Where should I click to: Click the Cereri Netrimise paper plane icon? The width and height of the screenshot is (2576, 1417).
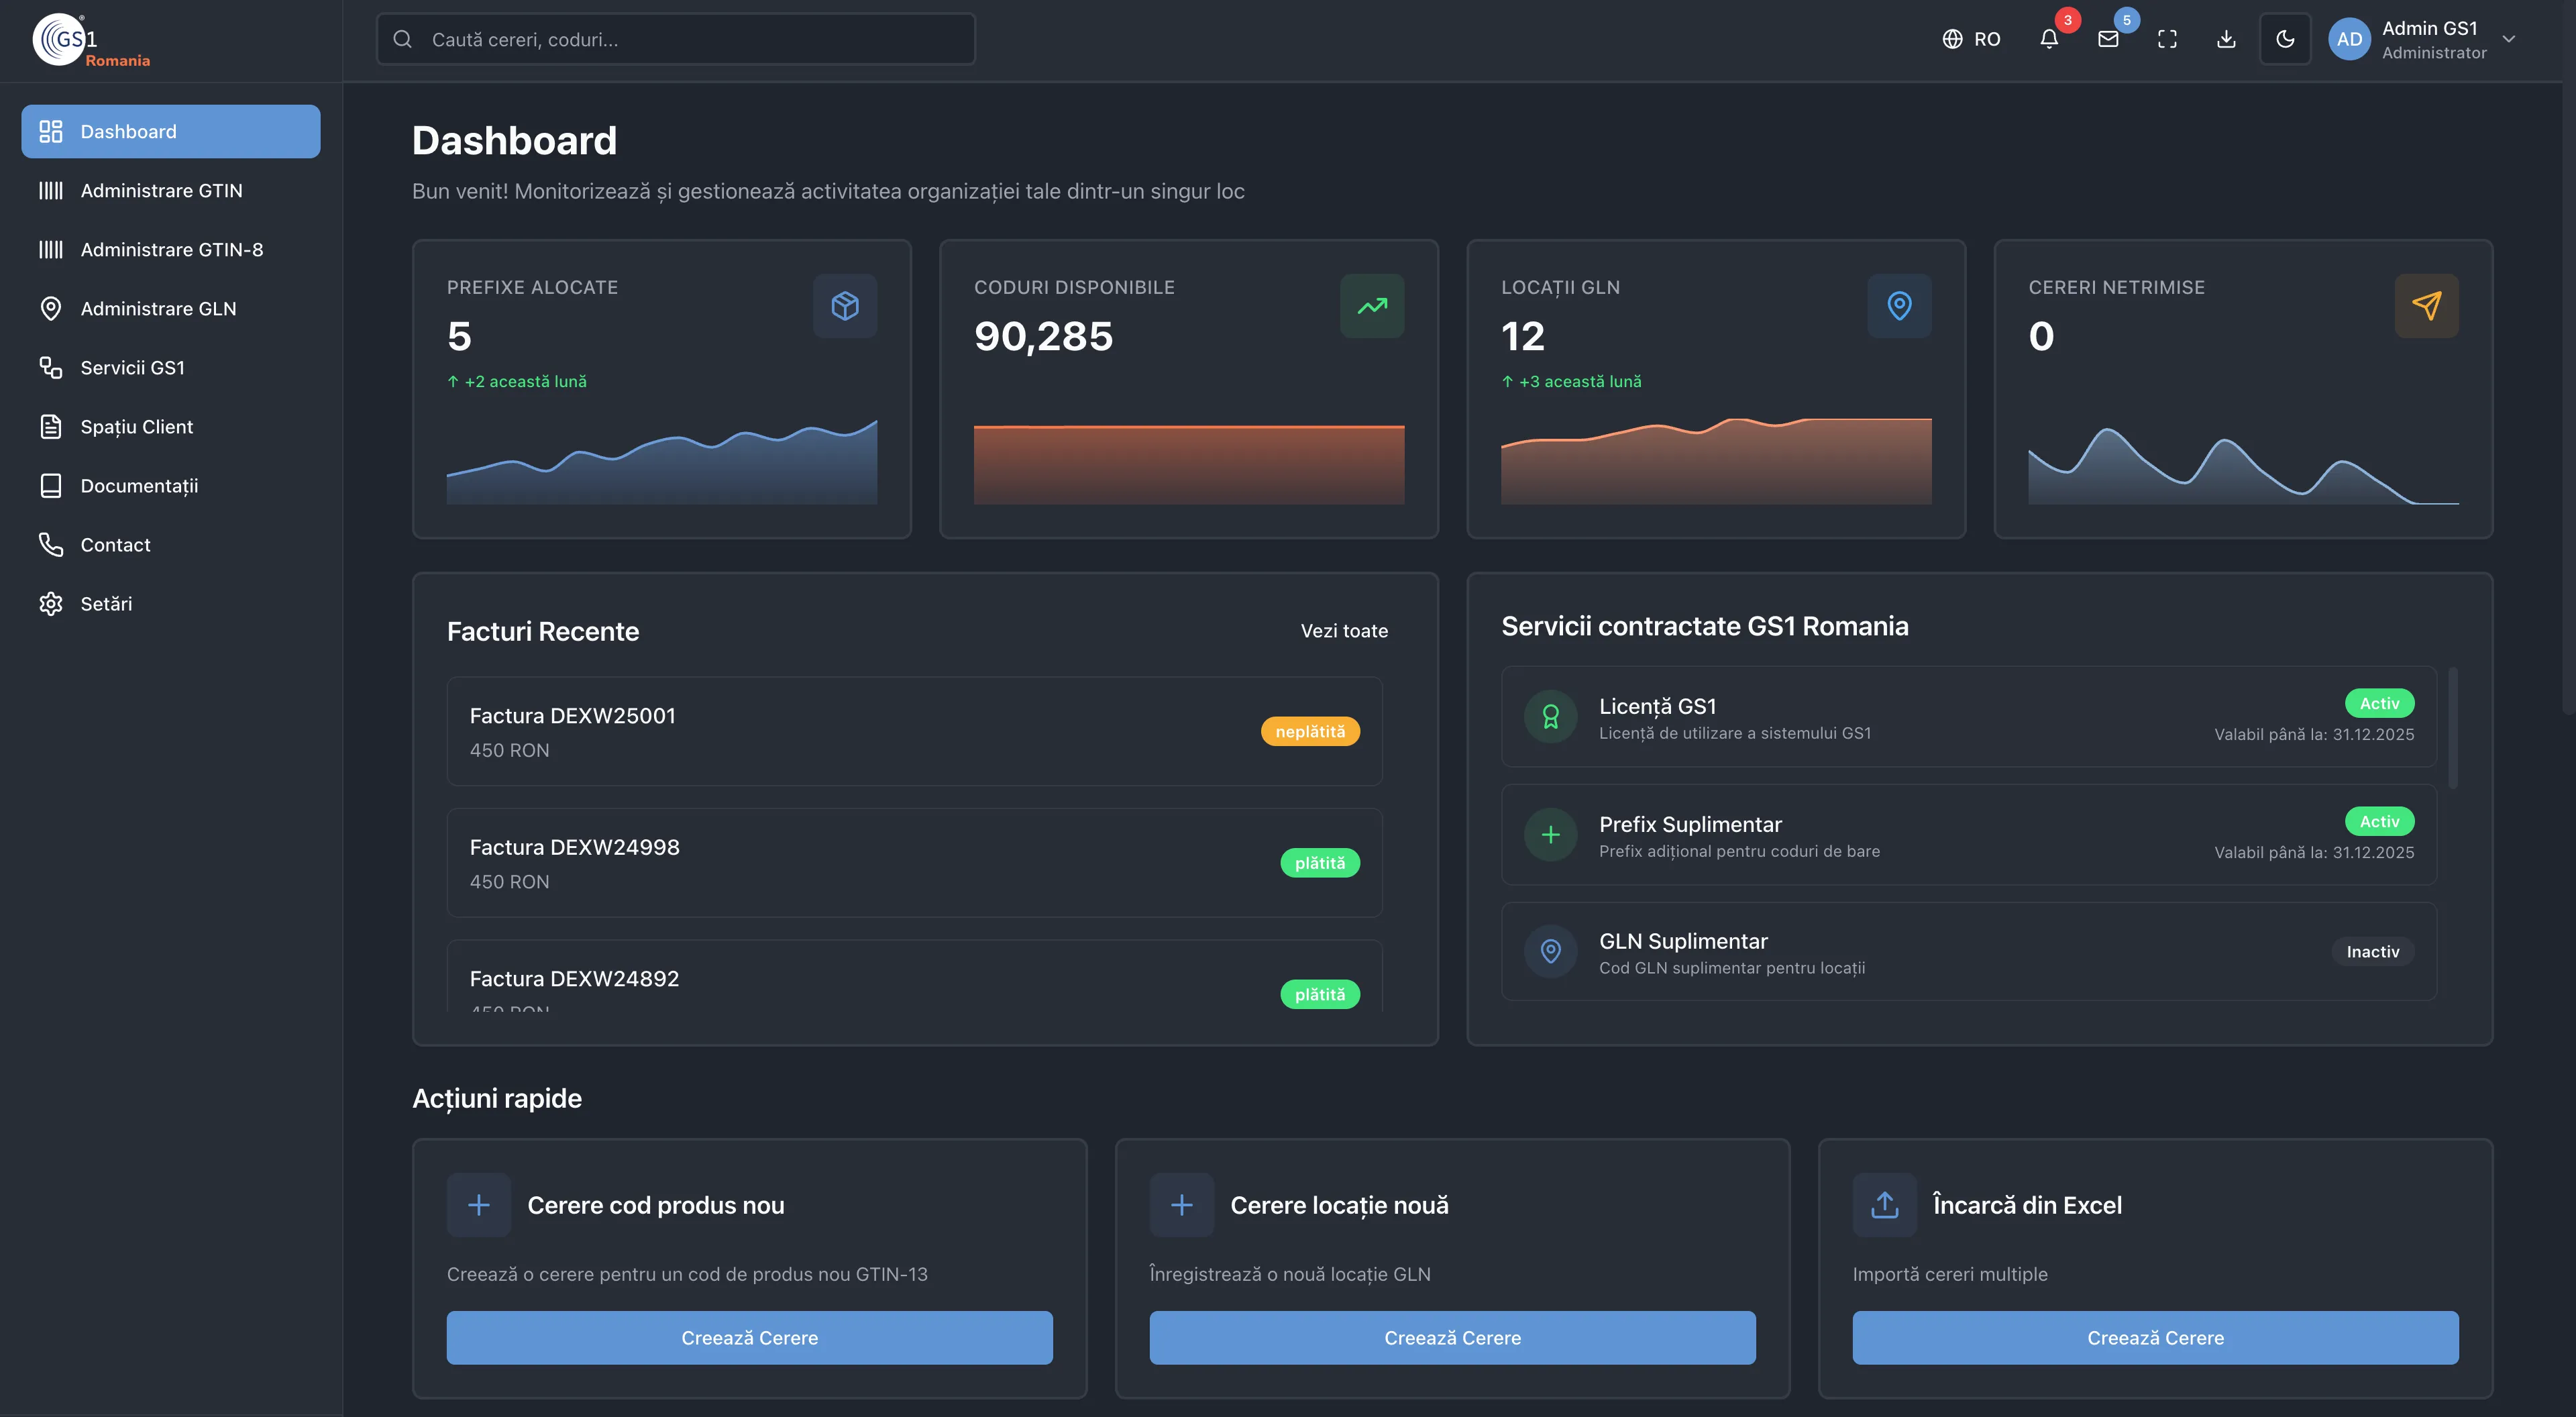coord(2426,305)
